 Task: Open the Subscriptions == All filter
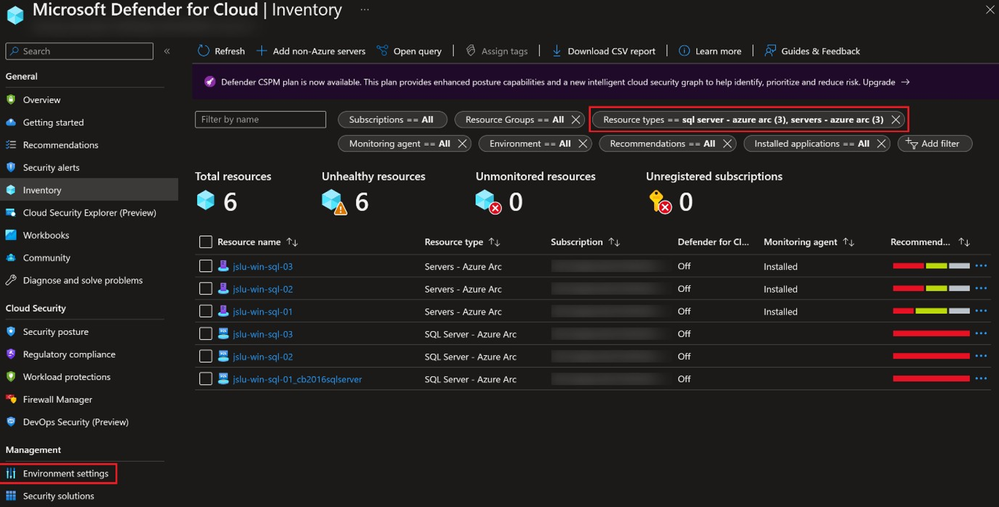pyautogui.click(x=392, y=120)
